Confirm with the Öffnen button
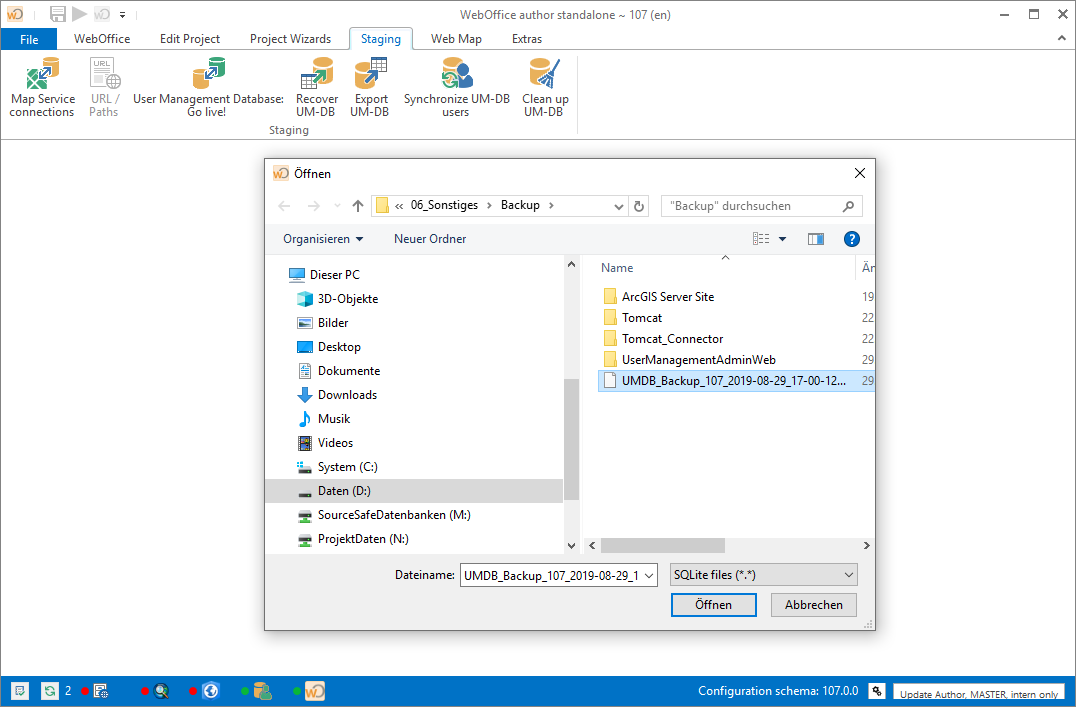This screenshot has width=1076, height=707. click(x=713, y=604)
